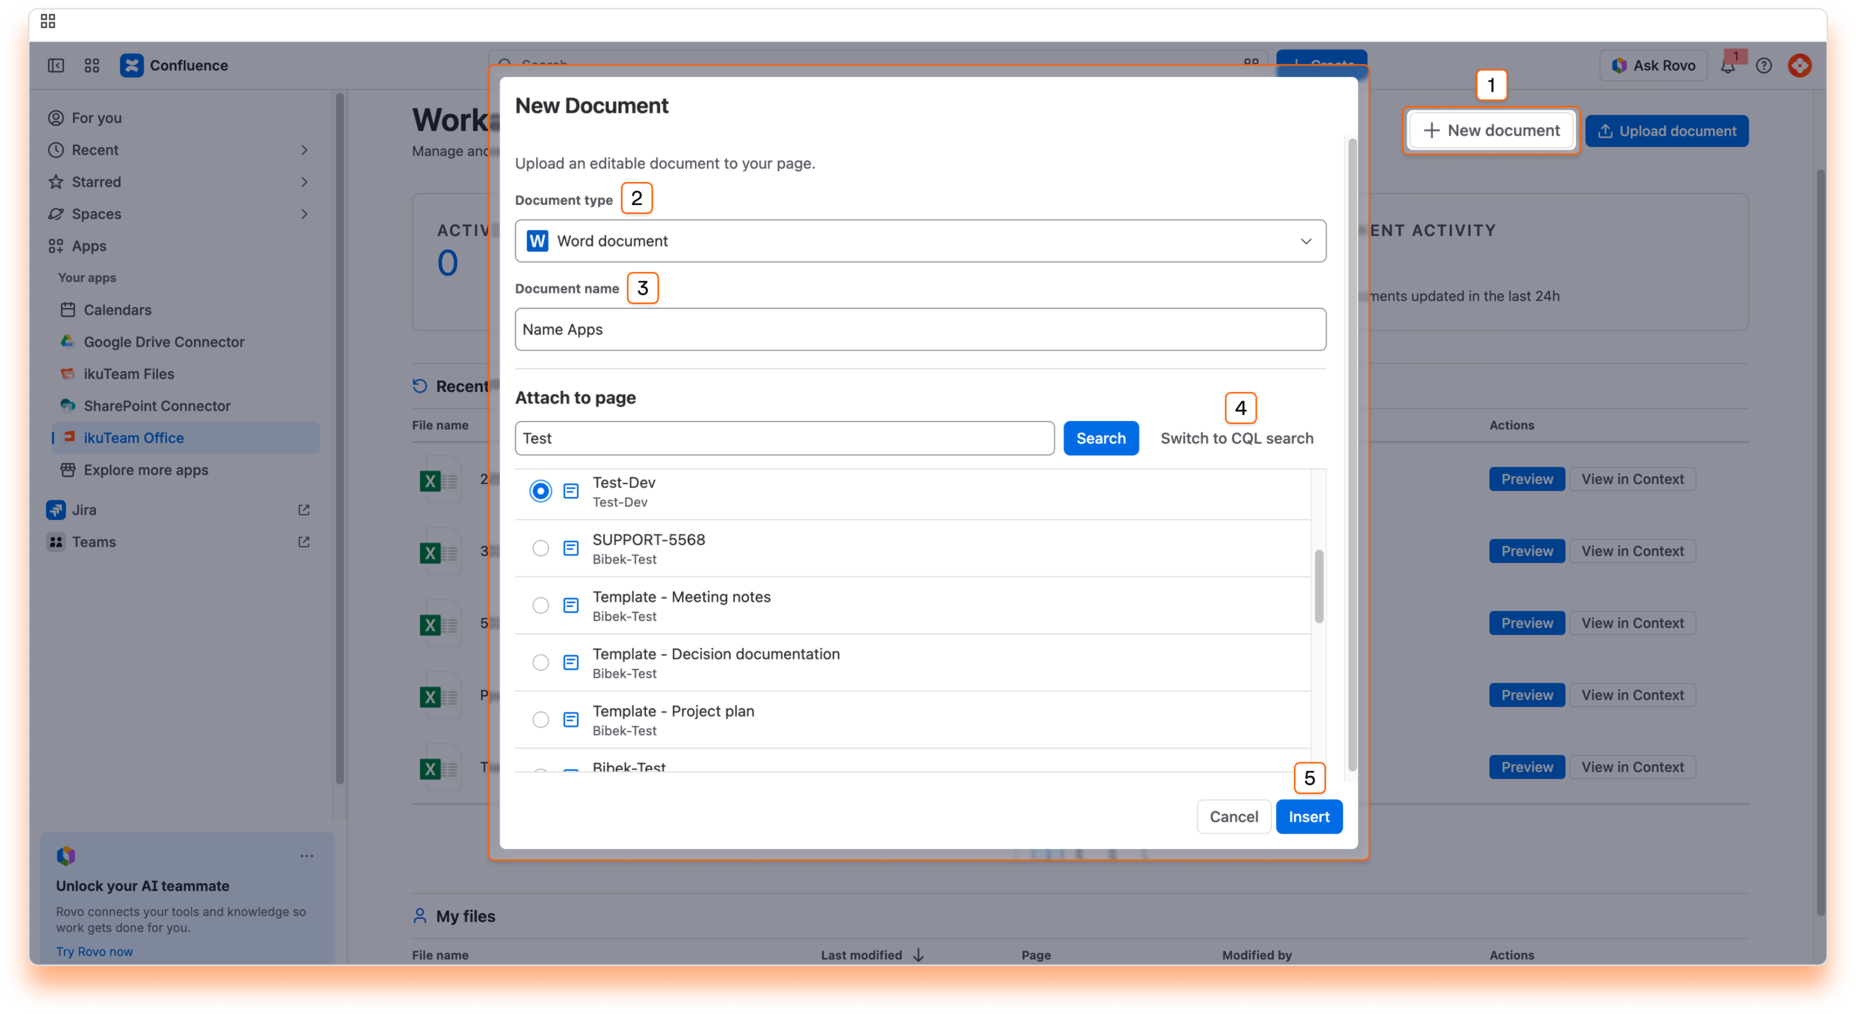Open the notifications bell icon

click(1728, 65)
